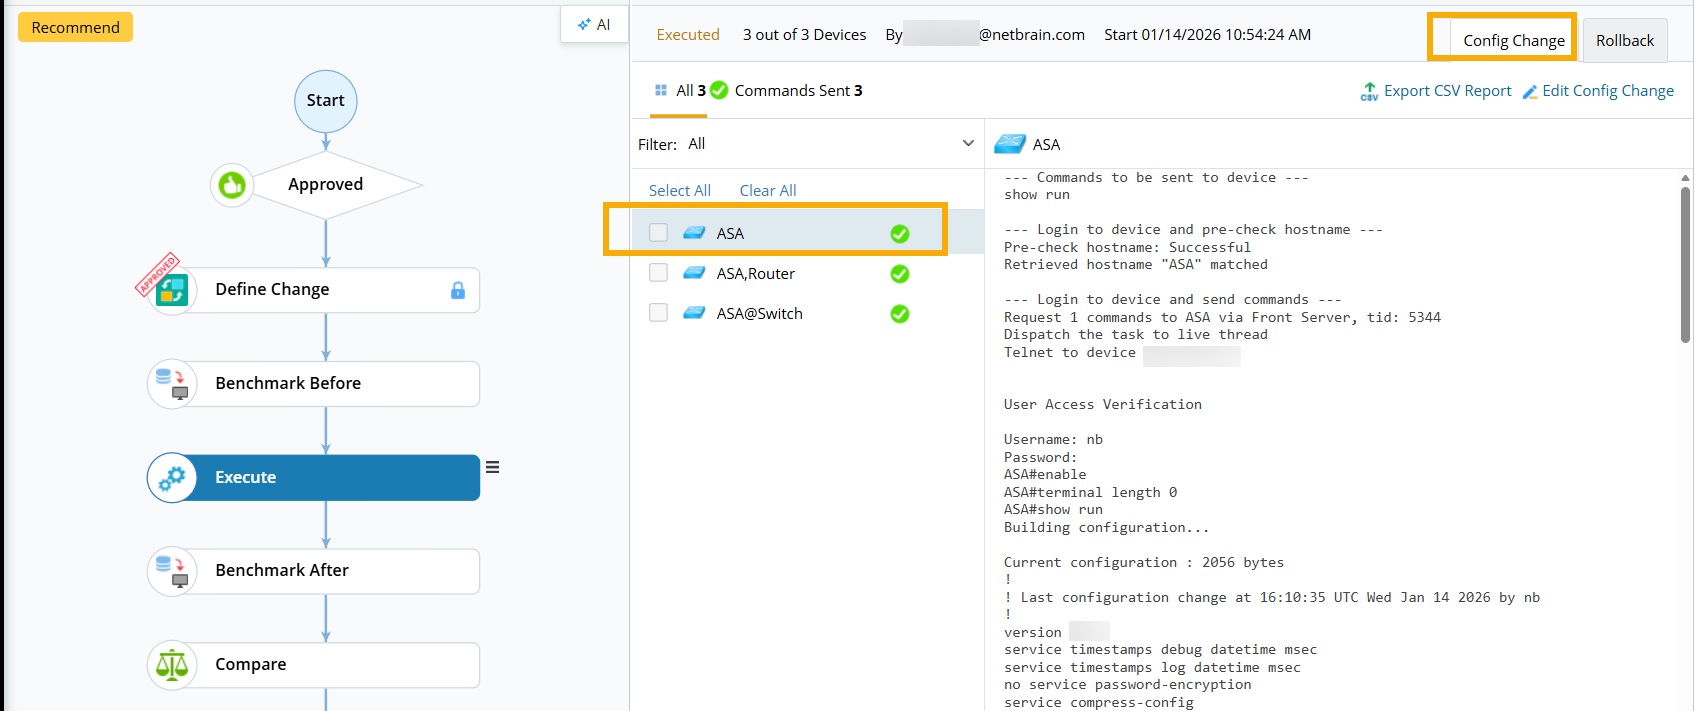This screenshot has height=711, width=1696.
Task: Open the AI assistant button
Action: (x=594, y=25)
